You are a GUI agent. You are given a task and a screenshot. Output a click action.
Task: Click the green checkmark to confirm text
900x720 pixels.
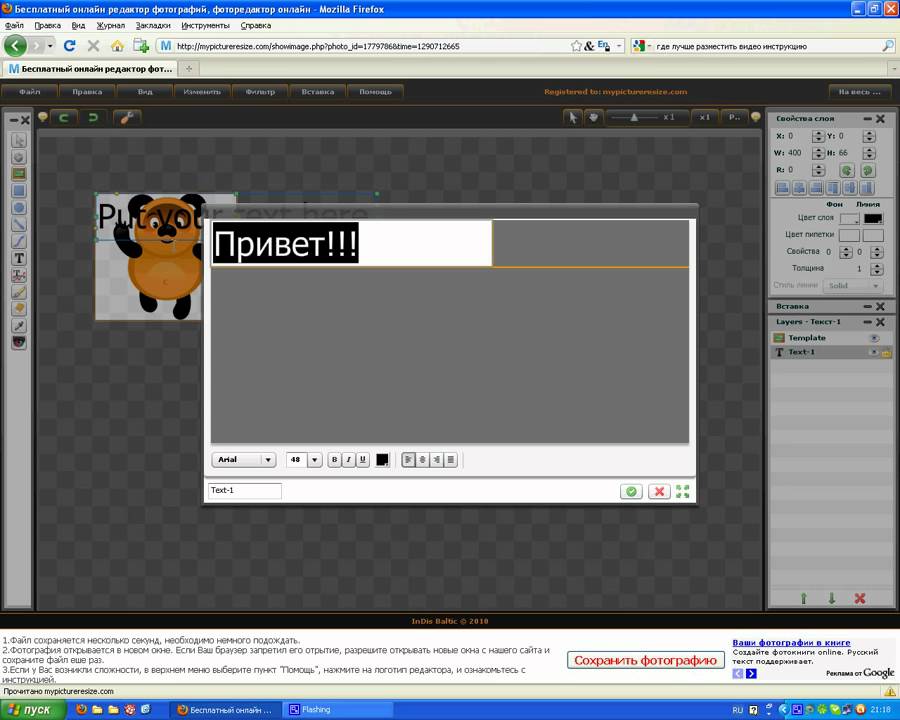pyautogui.click(x=631, y=491)
